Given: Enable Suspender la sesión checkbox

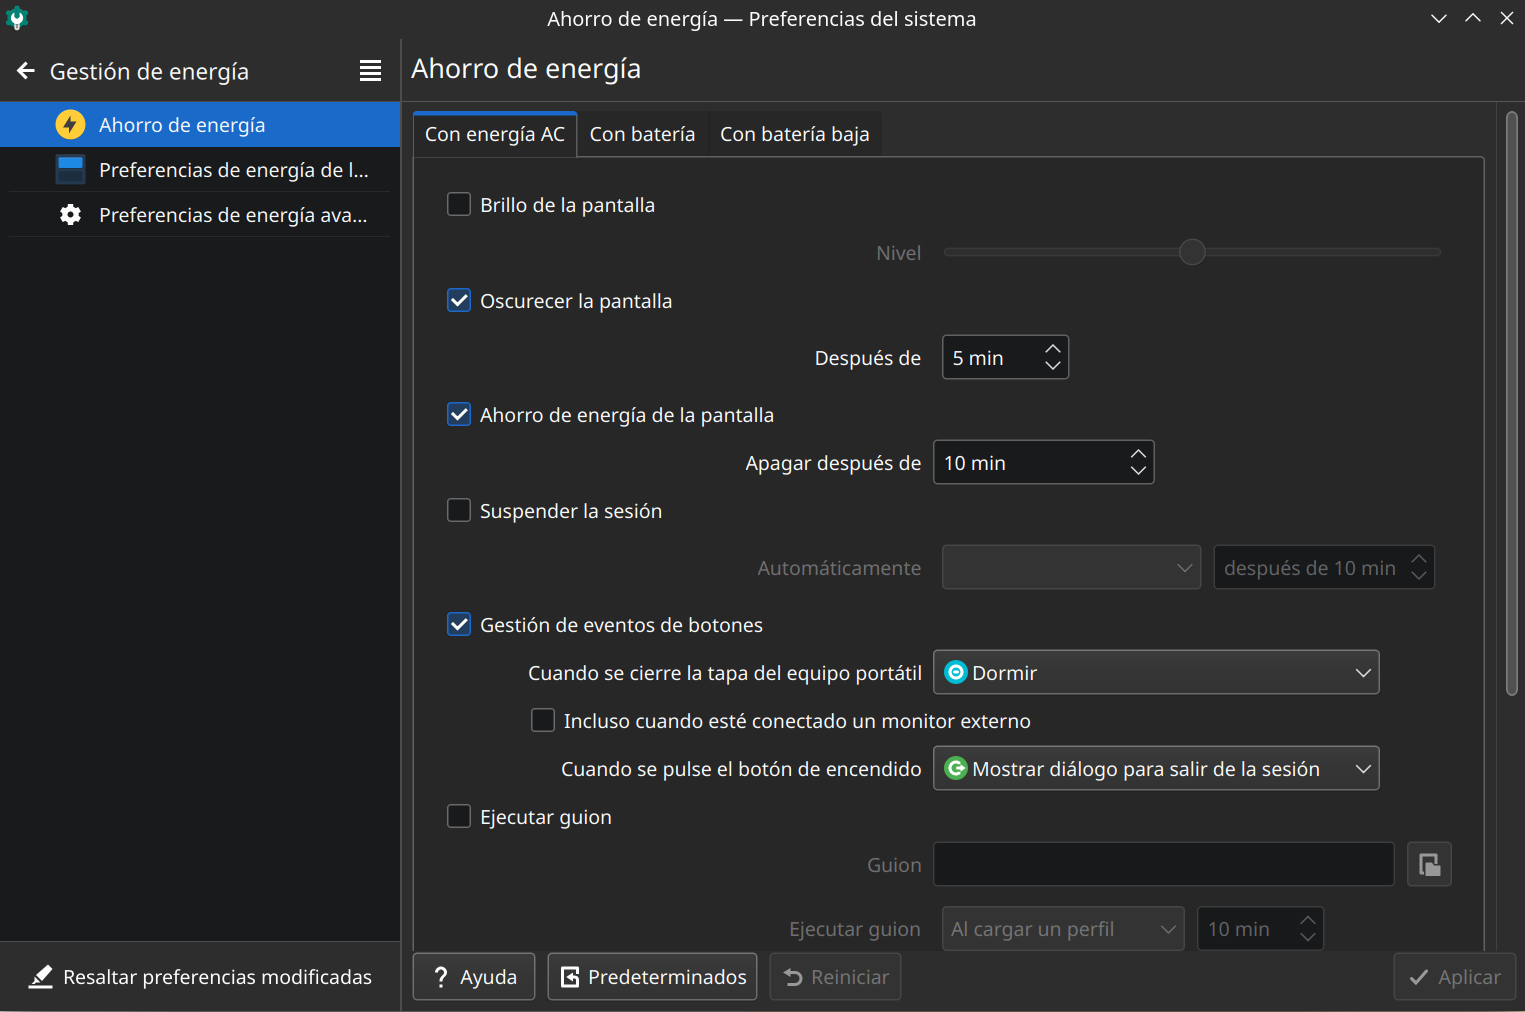Looking at the screenshot, I should (x=459, y=511).
